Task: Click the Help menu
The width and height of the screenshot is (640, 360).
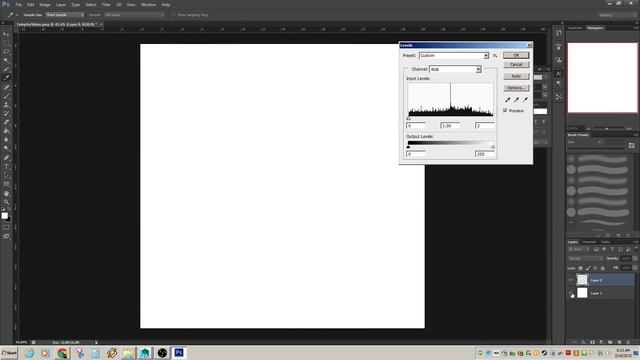Action: coord(166,4)
